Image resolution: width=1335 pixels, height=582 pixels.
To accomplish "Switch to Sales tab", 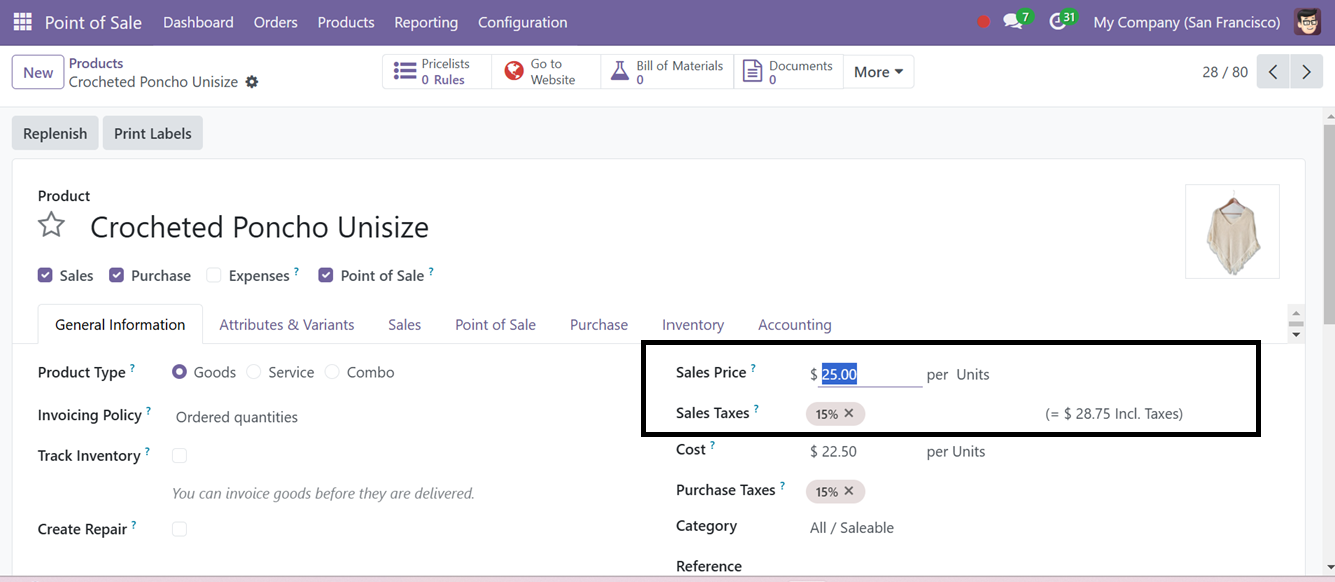I will coord(405,324).
